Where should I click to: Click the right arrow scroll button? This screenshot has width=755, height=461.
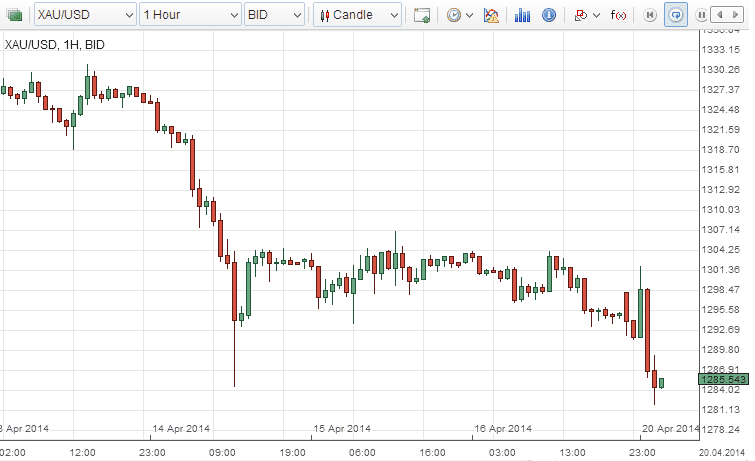pos(735,15)
